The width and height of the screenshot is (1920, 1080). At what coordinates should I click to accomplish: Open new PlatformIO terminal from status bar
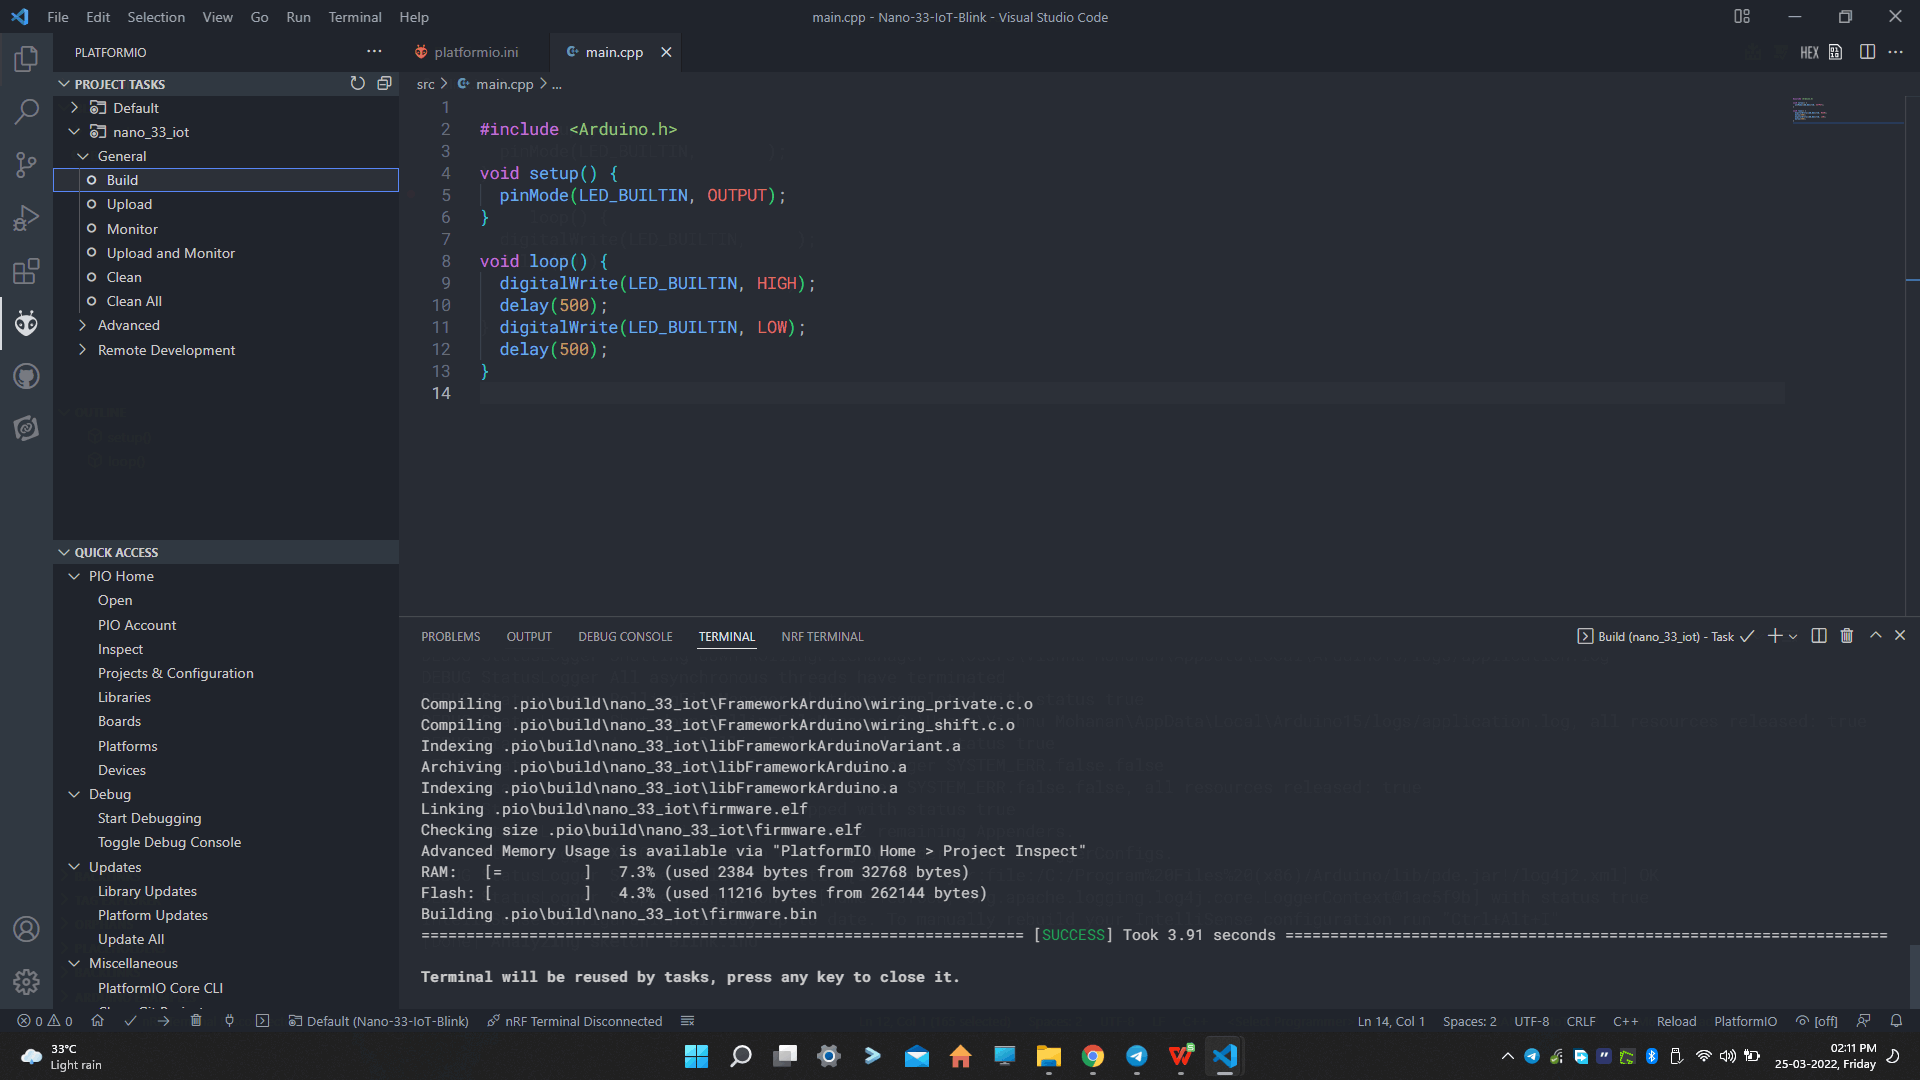262,1021
